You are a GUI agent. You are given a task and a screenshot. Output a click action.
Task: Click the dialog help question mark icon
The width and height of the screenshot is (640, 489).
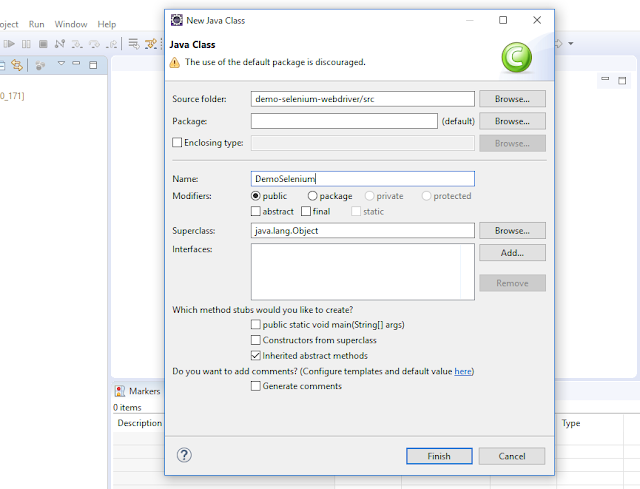[x=184, y=455]
